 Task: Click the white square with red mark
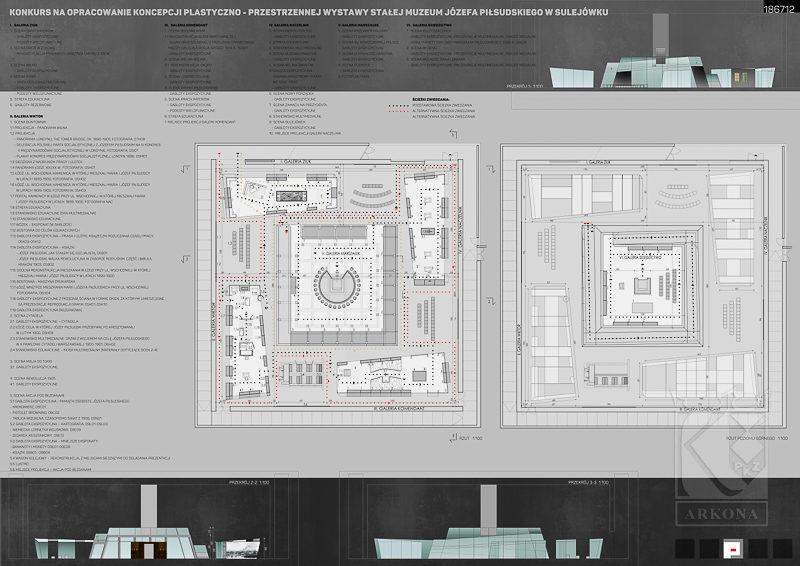(733, 549)
